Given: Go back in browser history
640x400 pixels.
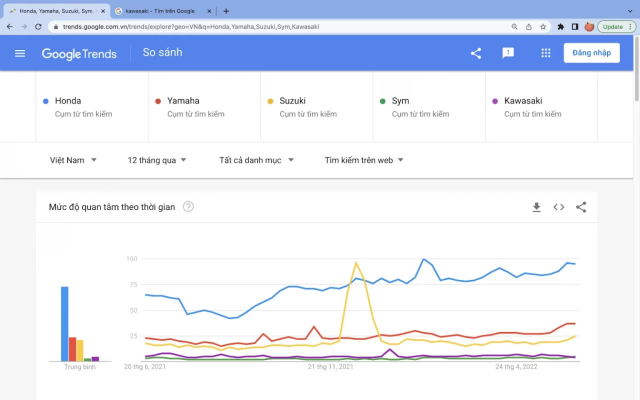Looking at the screenshot, I should pyautogui.click(x=10, y=27).
